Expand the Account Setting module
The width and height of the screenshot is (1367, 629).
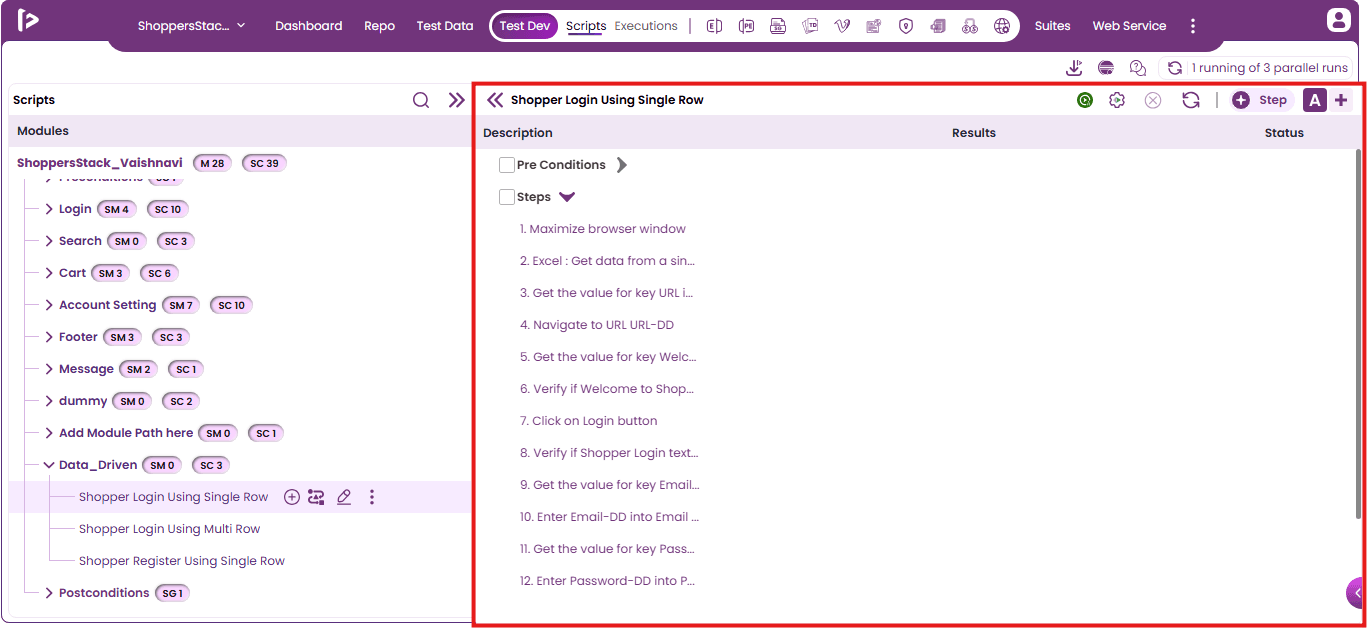(x=49, y=305)
